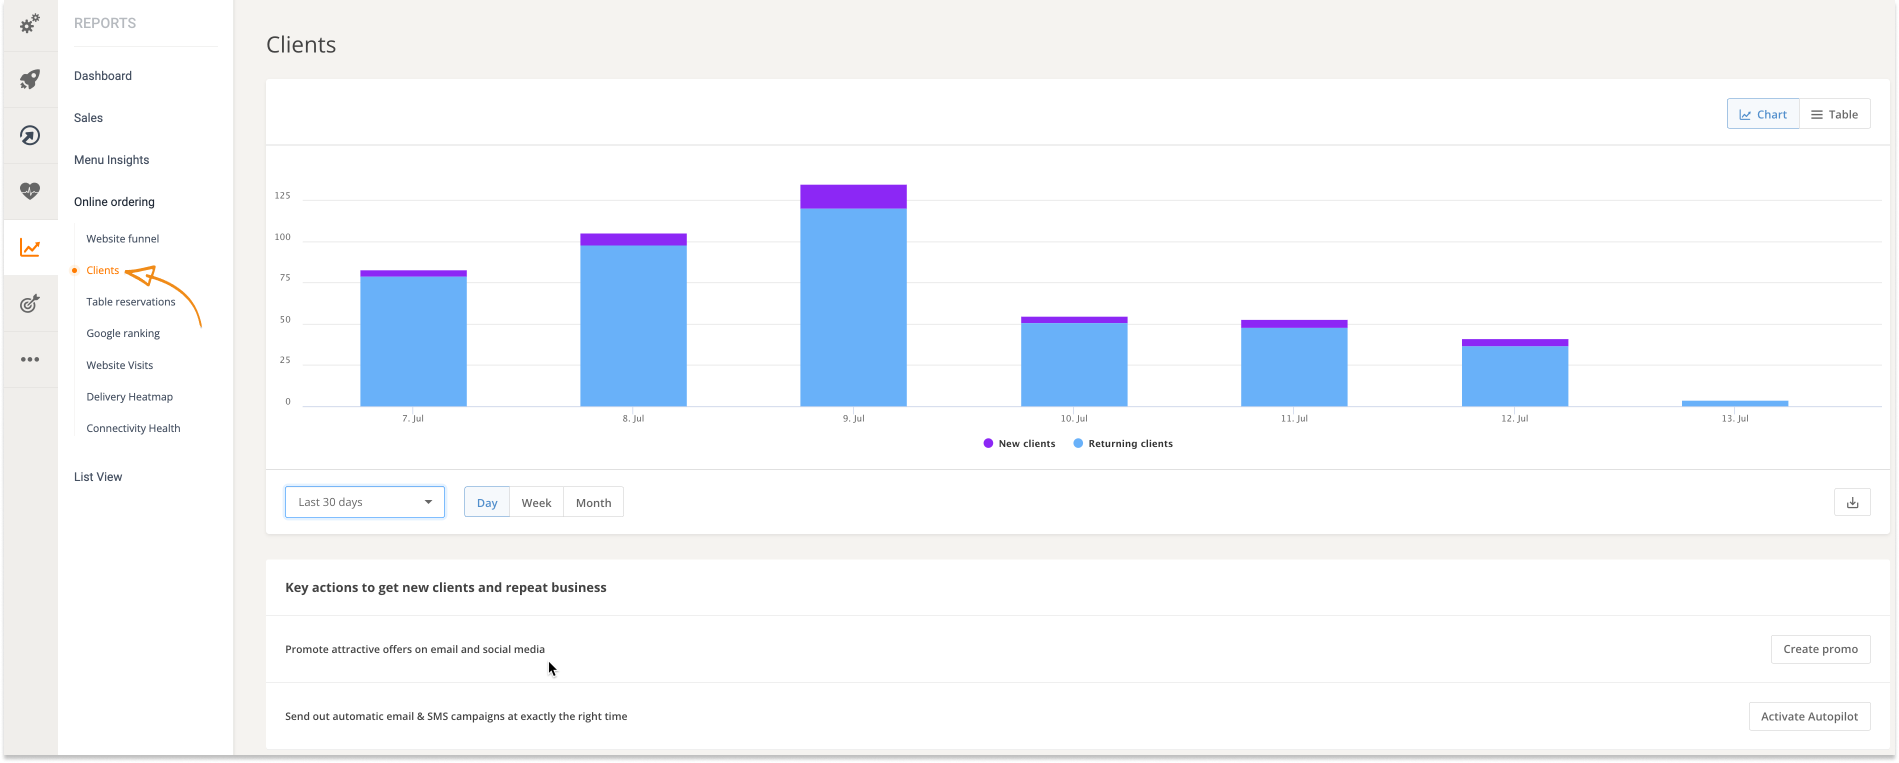1899x763 pixels.
Task: Select Month grouping
Action: [x=593, y=503]
